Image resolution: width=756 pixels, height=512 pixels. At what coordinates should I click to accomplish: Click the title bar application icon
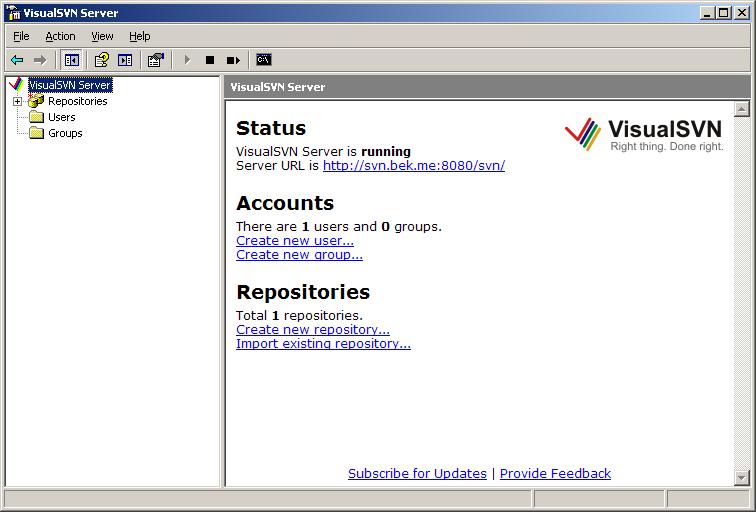(13, 13)
